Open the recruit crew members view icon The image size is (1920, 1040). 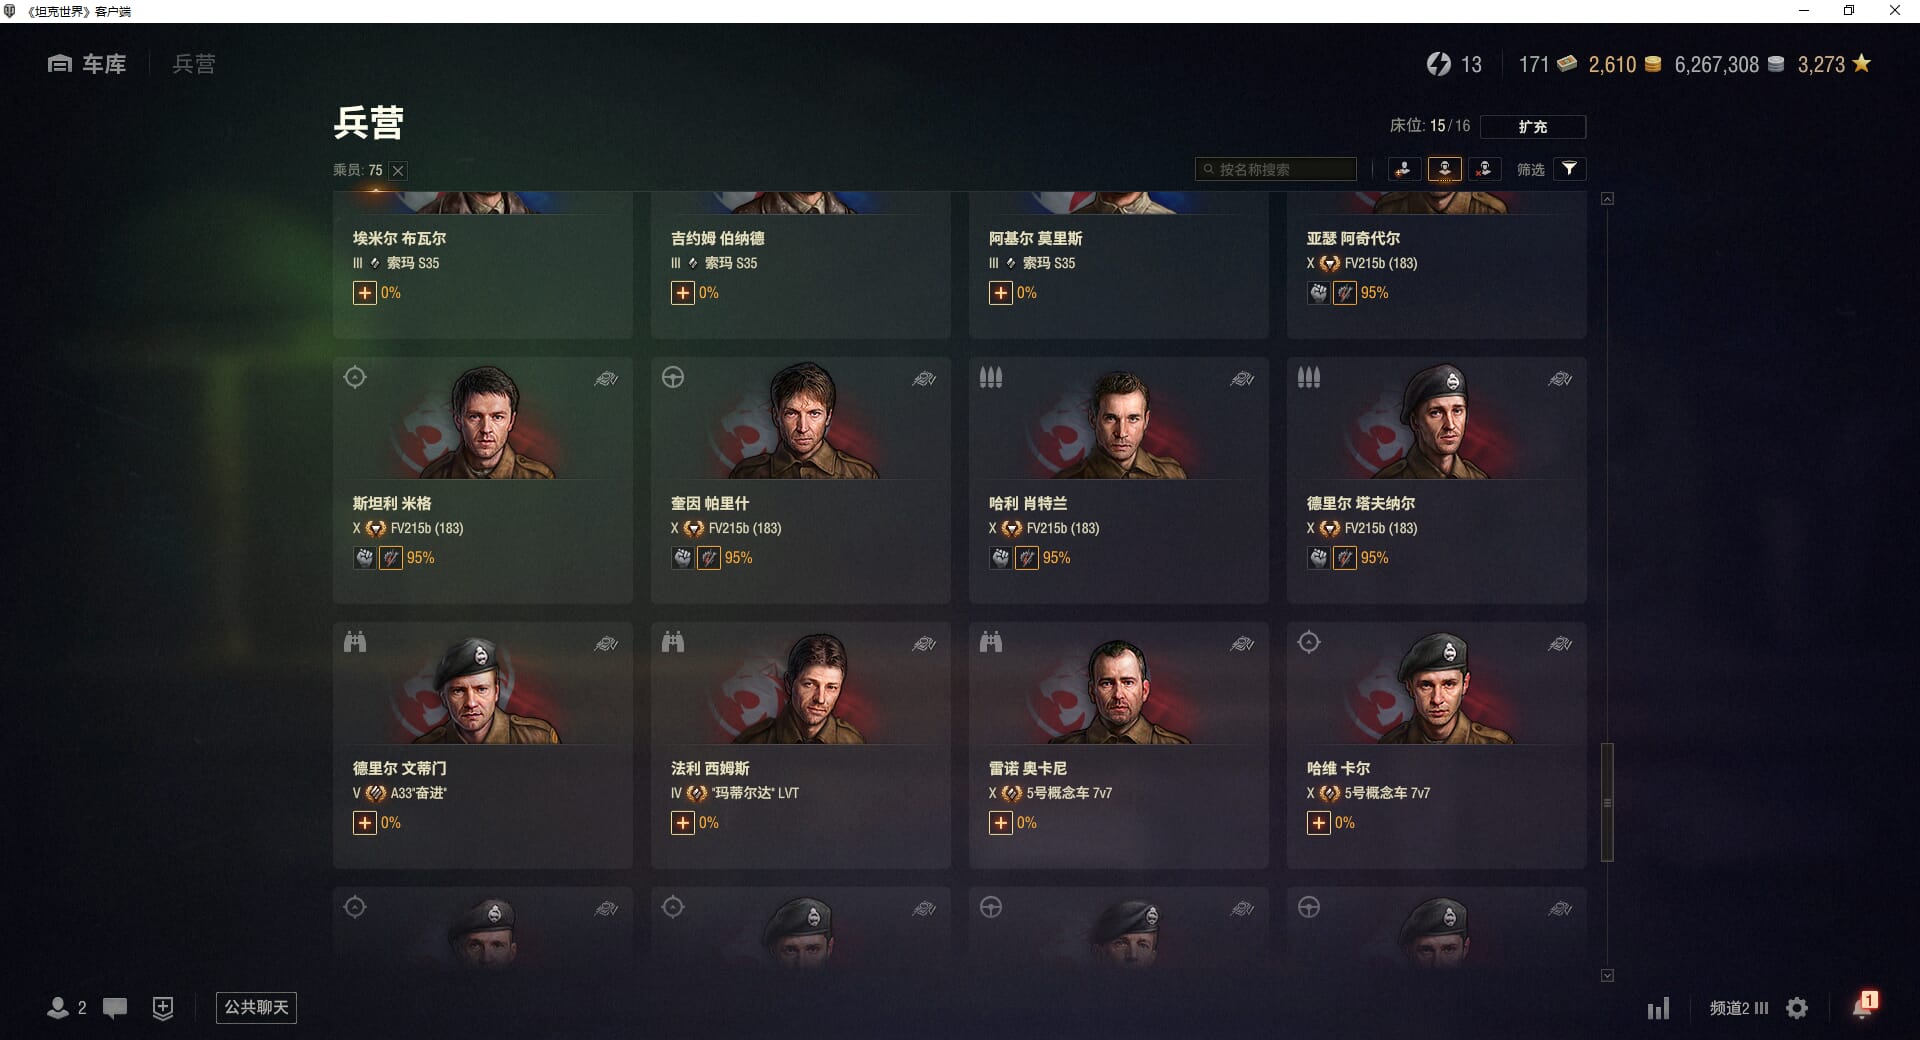point(1404,169)
